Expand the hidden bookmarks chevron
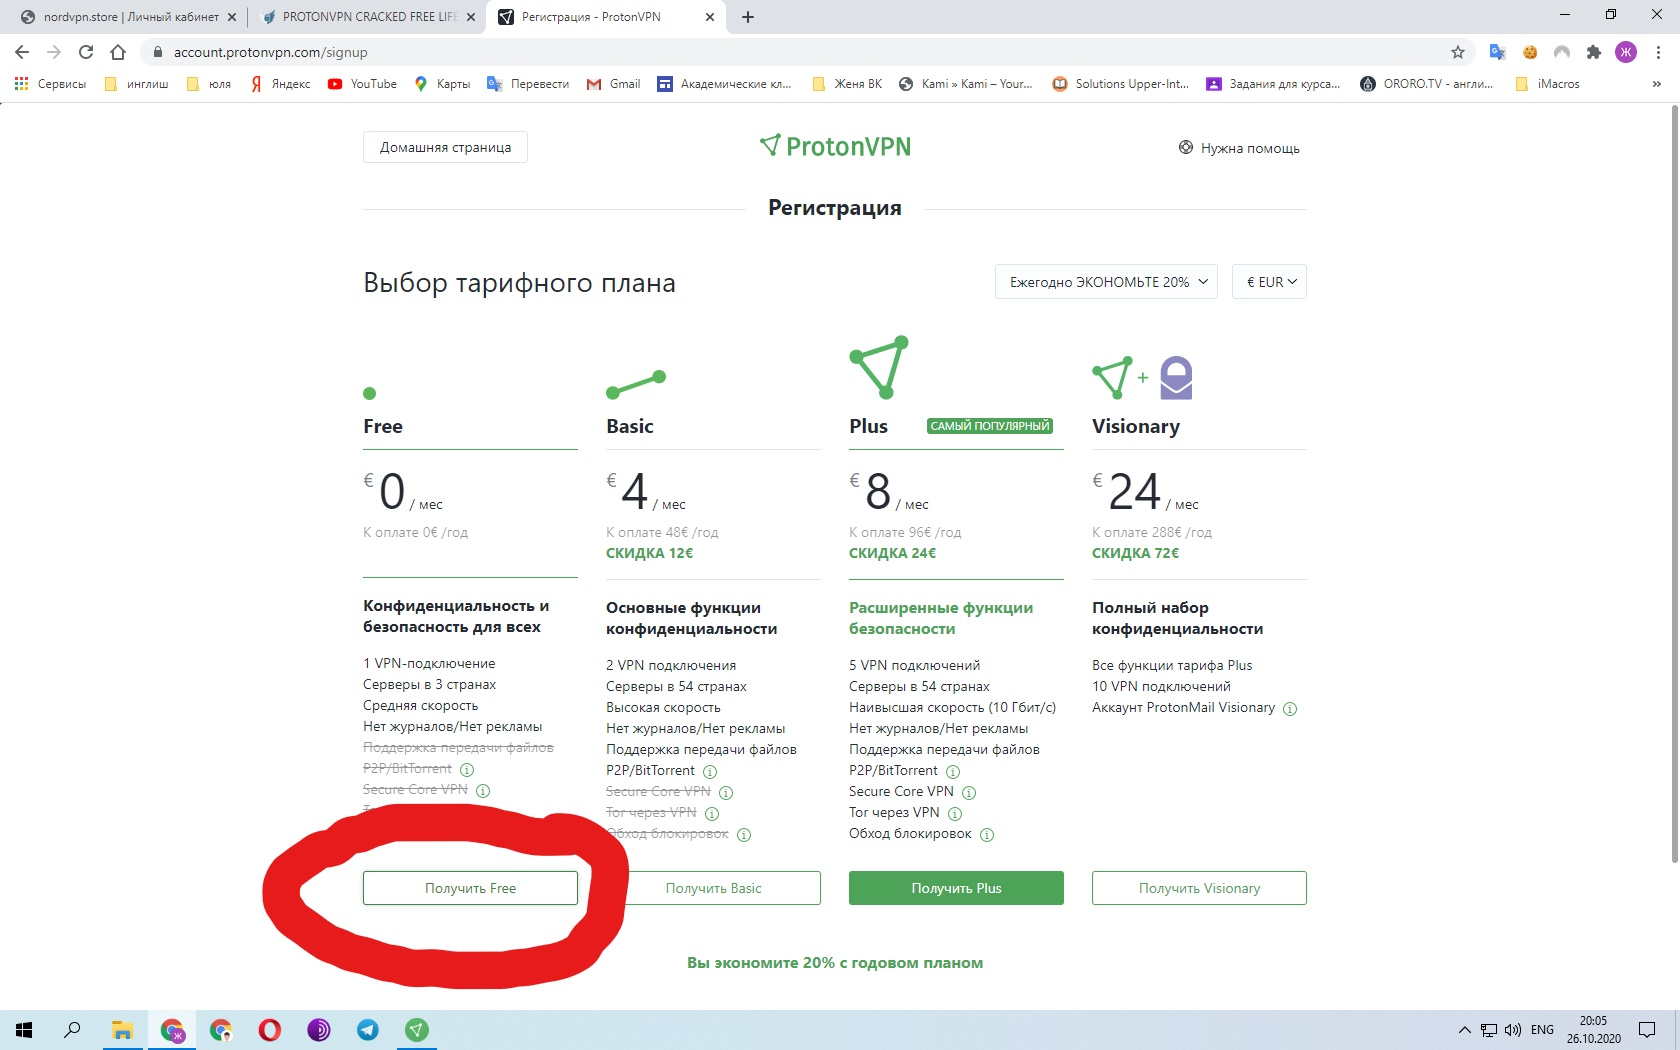 1657,84
